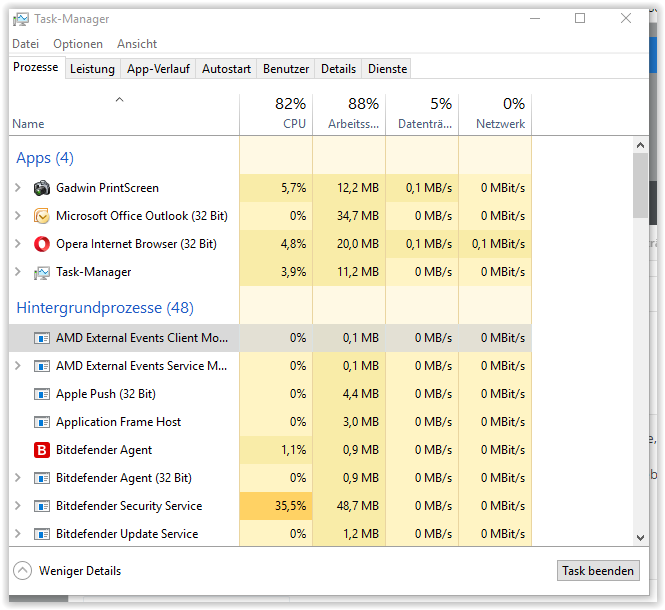Click the Bitdefender Update Service icon
This screenshot has width=665, height=610.
click(42, 534)
